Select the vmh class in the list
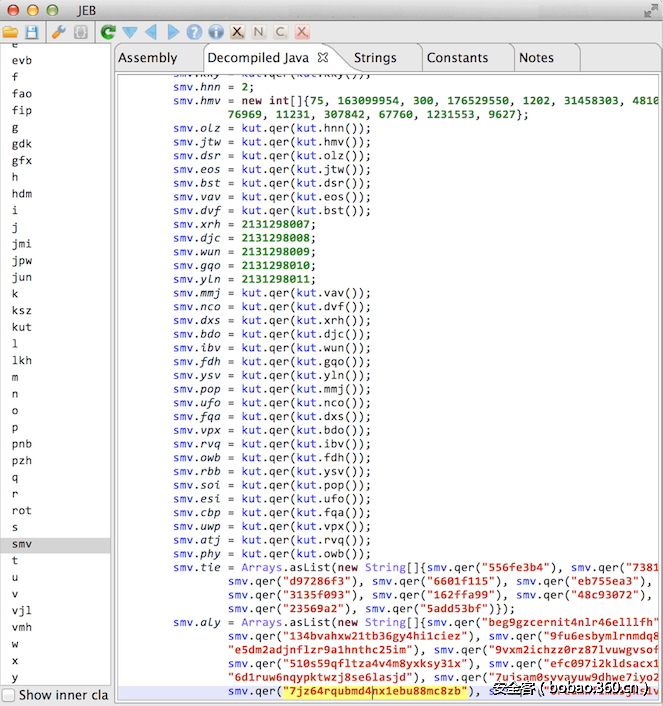 tap(22, 627)
